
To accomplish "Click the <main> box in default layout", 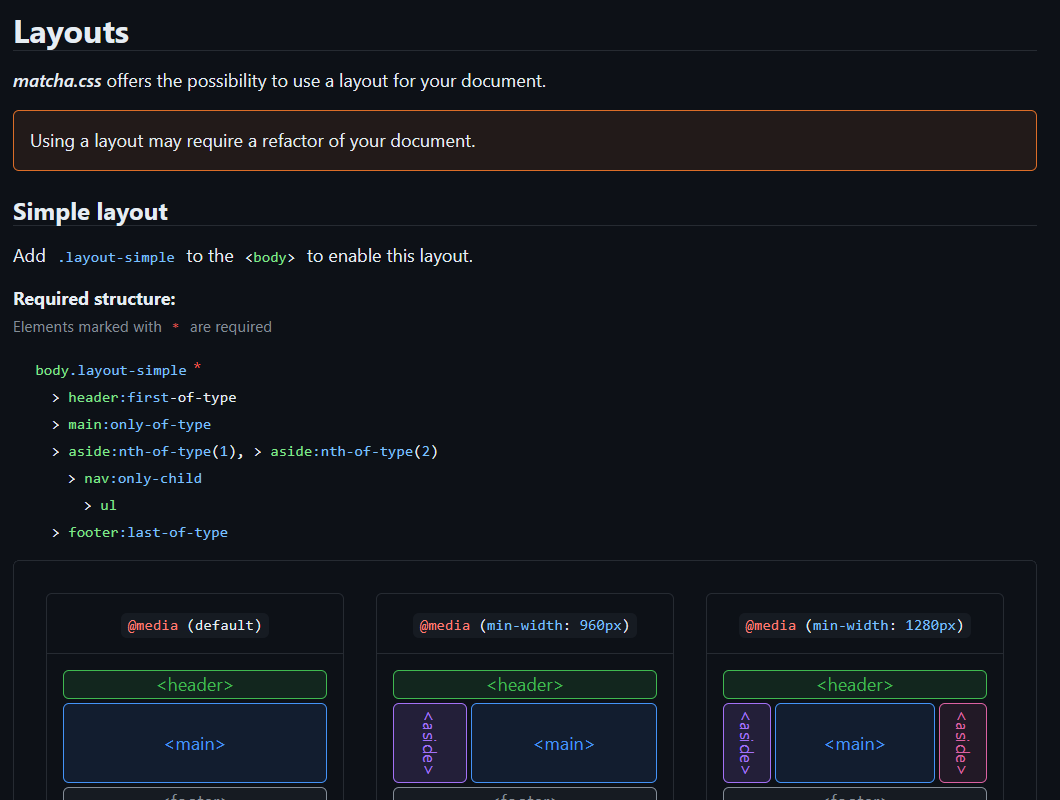I will pos(195,743).
